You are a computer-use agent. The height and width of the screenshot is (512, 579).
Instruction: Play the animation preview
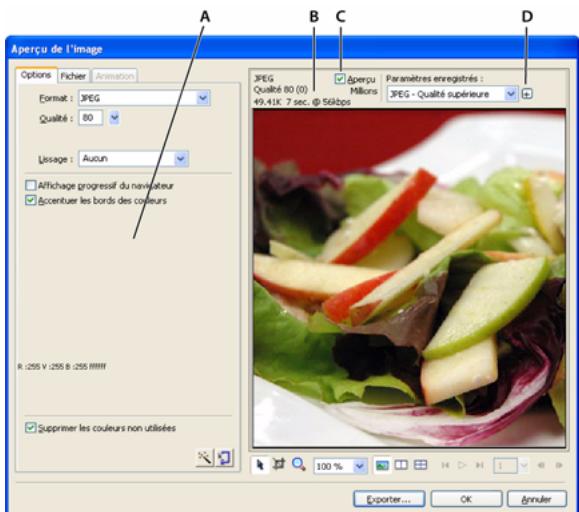(462, 465)
